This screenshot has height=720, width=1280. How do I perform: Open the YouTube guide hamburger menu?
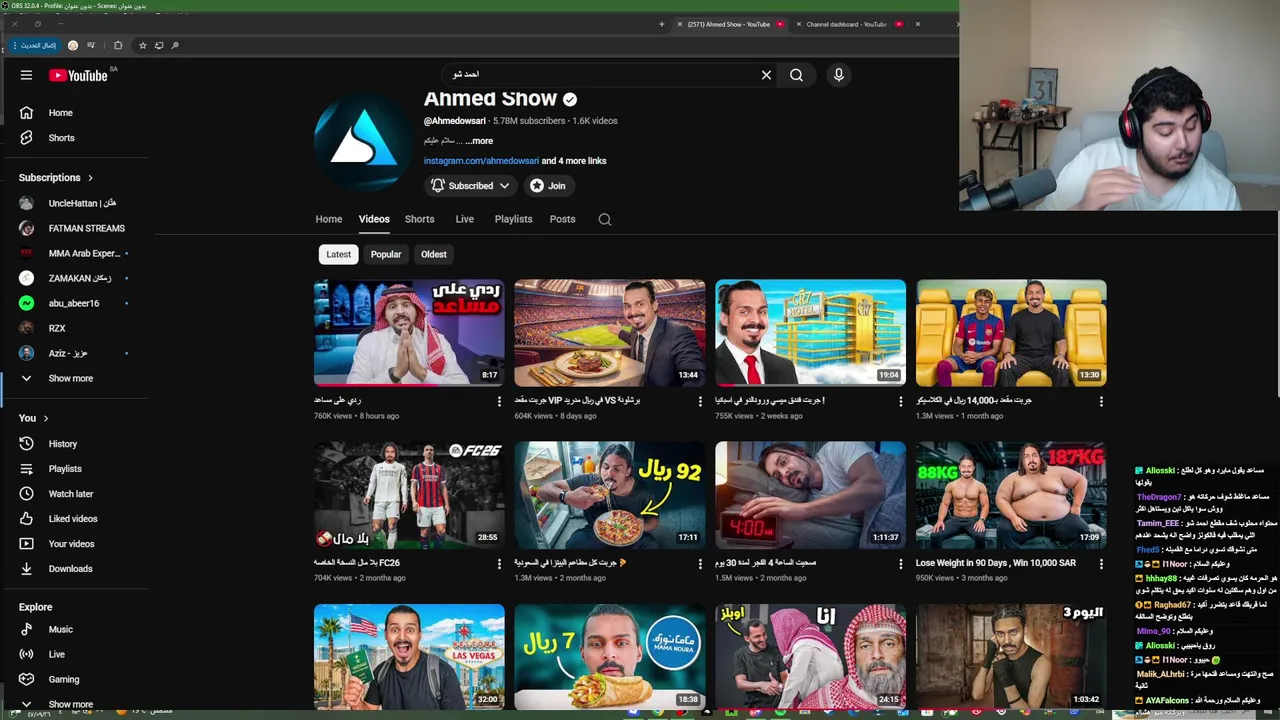26,75
